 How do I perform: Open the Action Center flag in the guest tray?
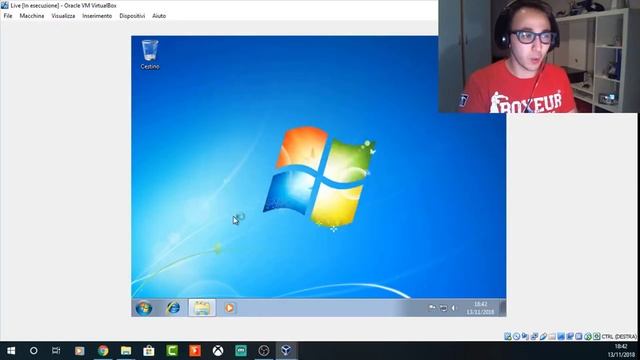(432, 308)
